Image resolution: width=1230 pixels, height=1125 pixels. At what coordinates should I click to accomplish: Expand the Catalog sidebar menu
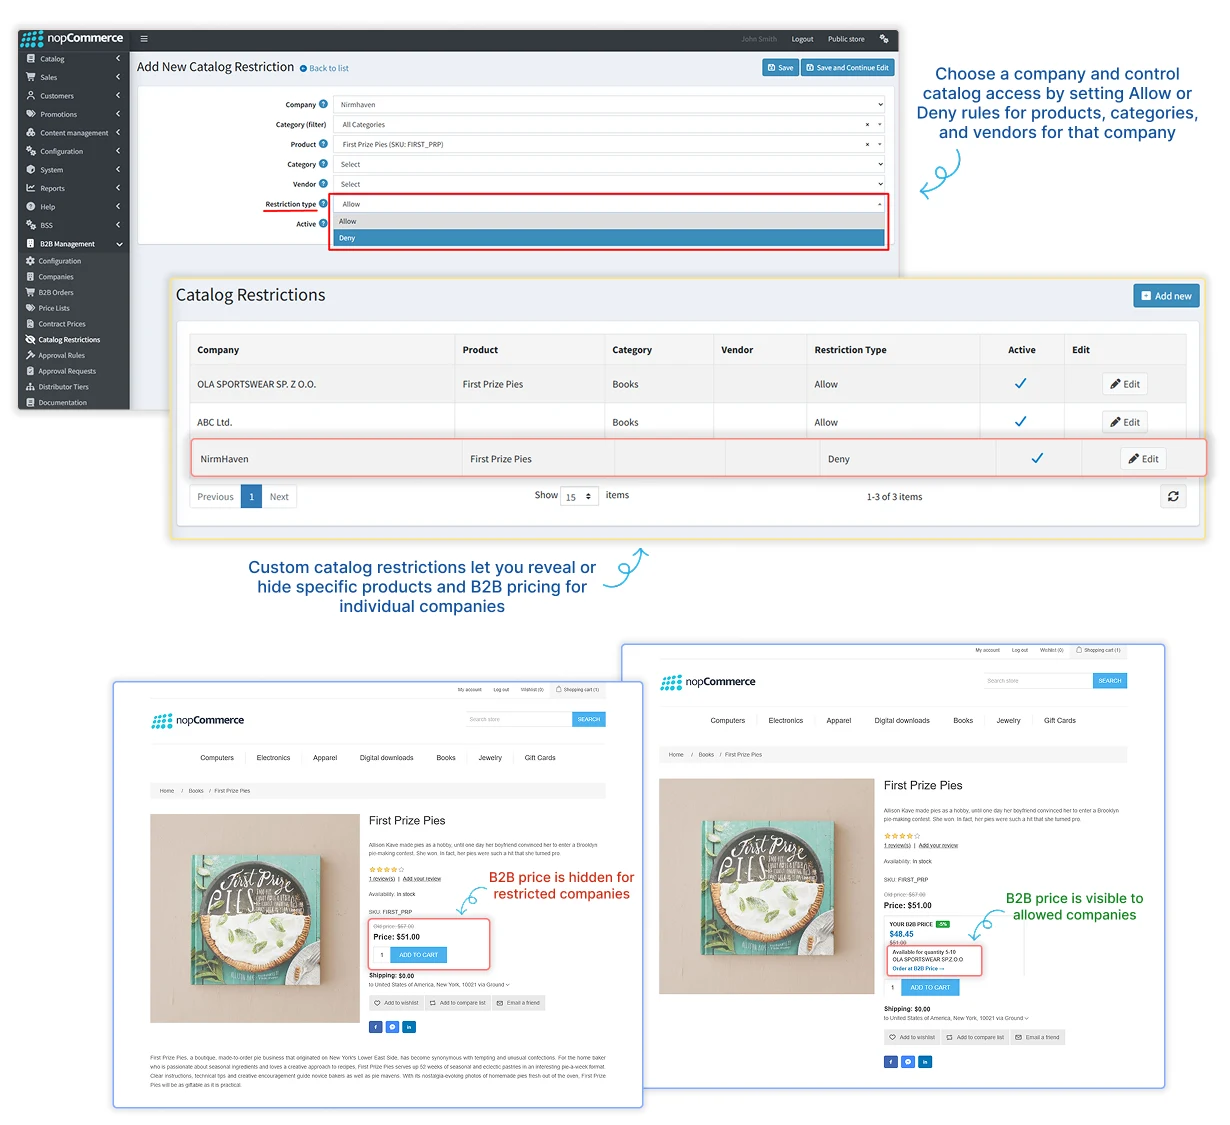pos(74,59)
